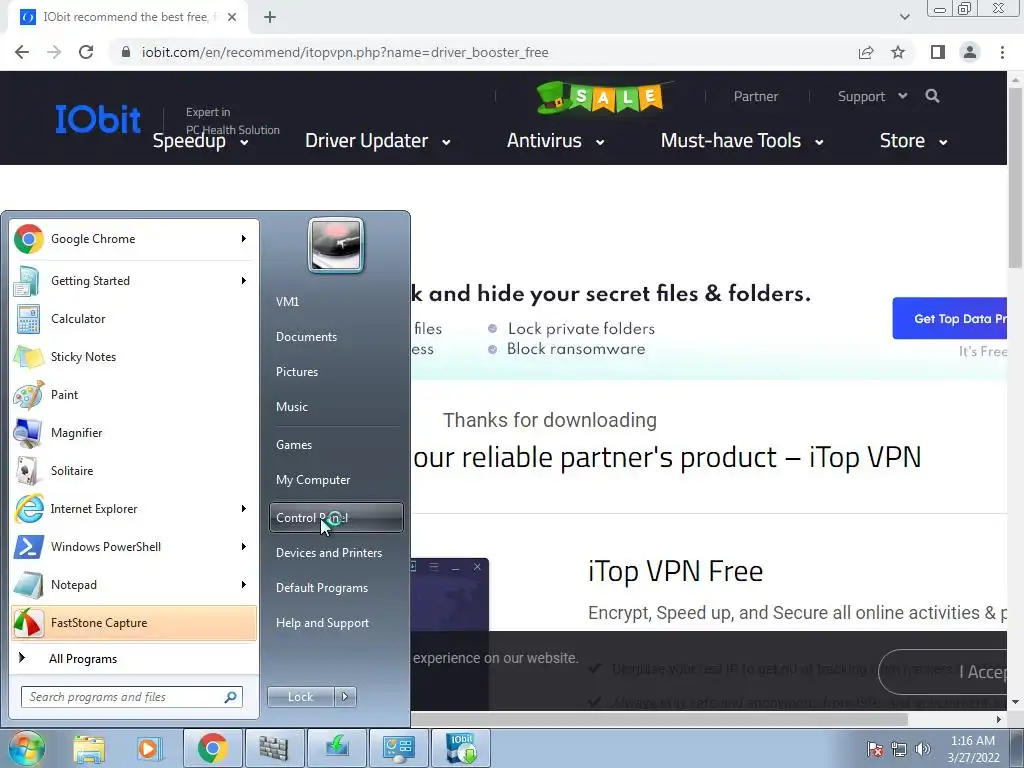
Task: Show All Programs list
Action: pyautogui.click(x=83, y=659)
